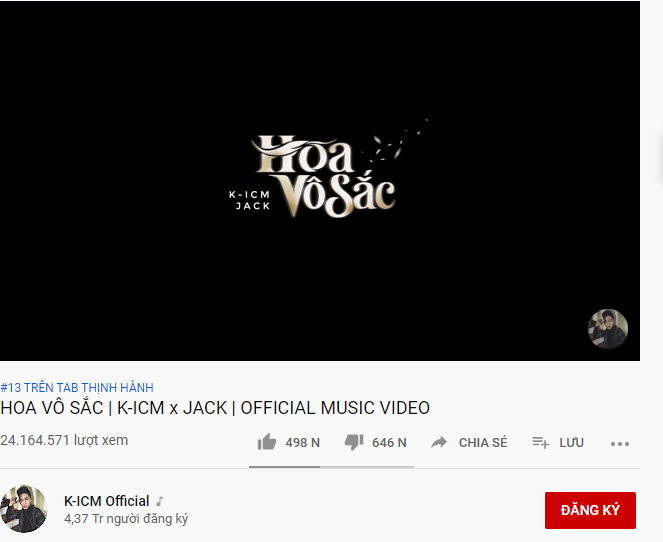Viewport: 663px width, 542px height.
Task: Click the Hoa Vô Sắc video player
Action: [320, 181]
